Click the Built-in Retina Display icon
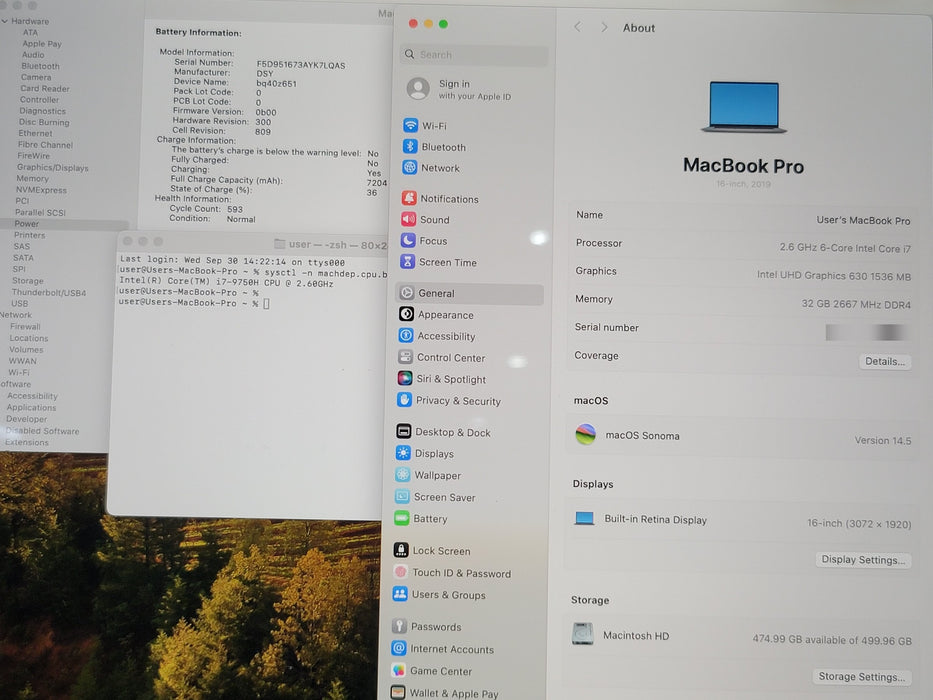 click(x=584, y=518)
